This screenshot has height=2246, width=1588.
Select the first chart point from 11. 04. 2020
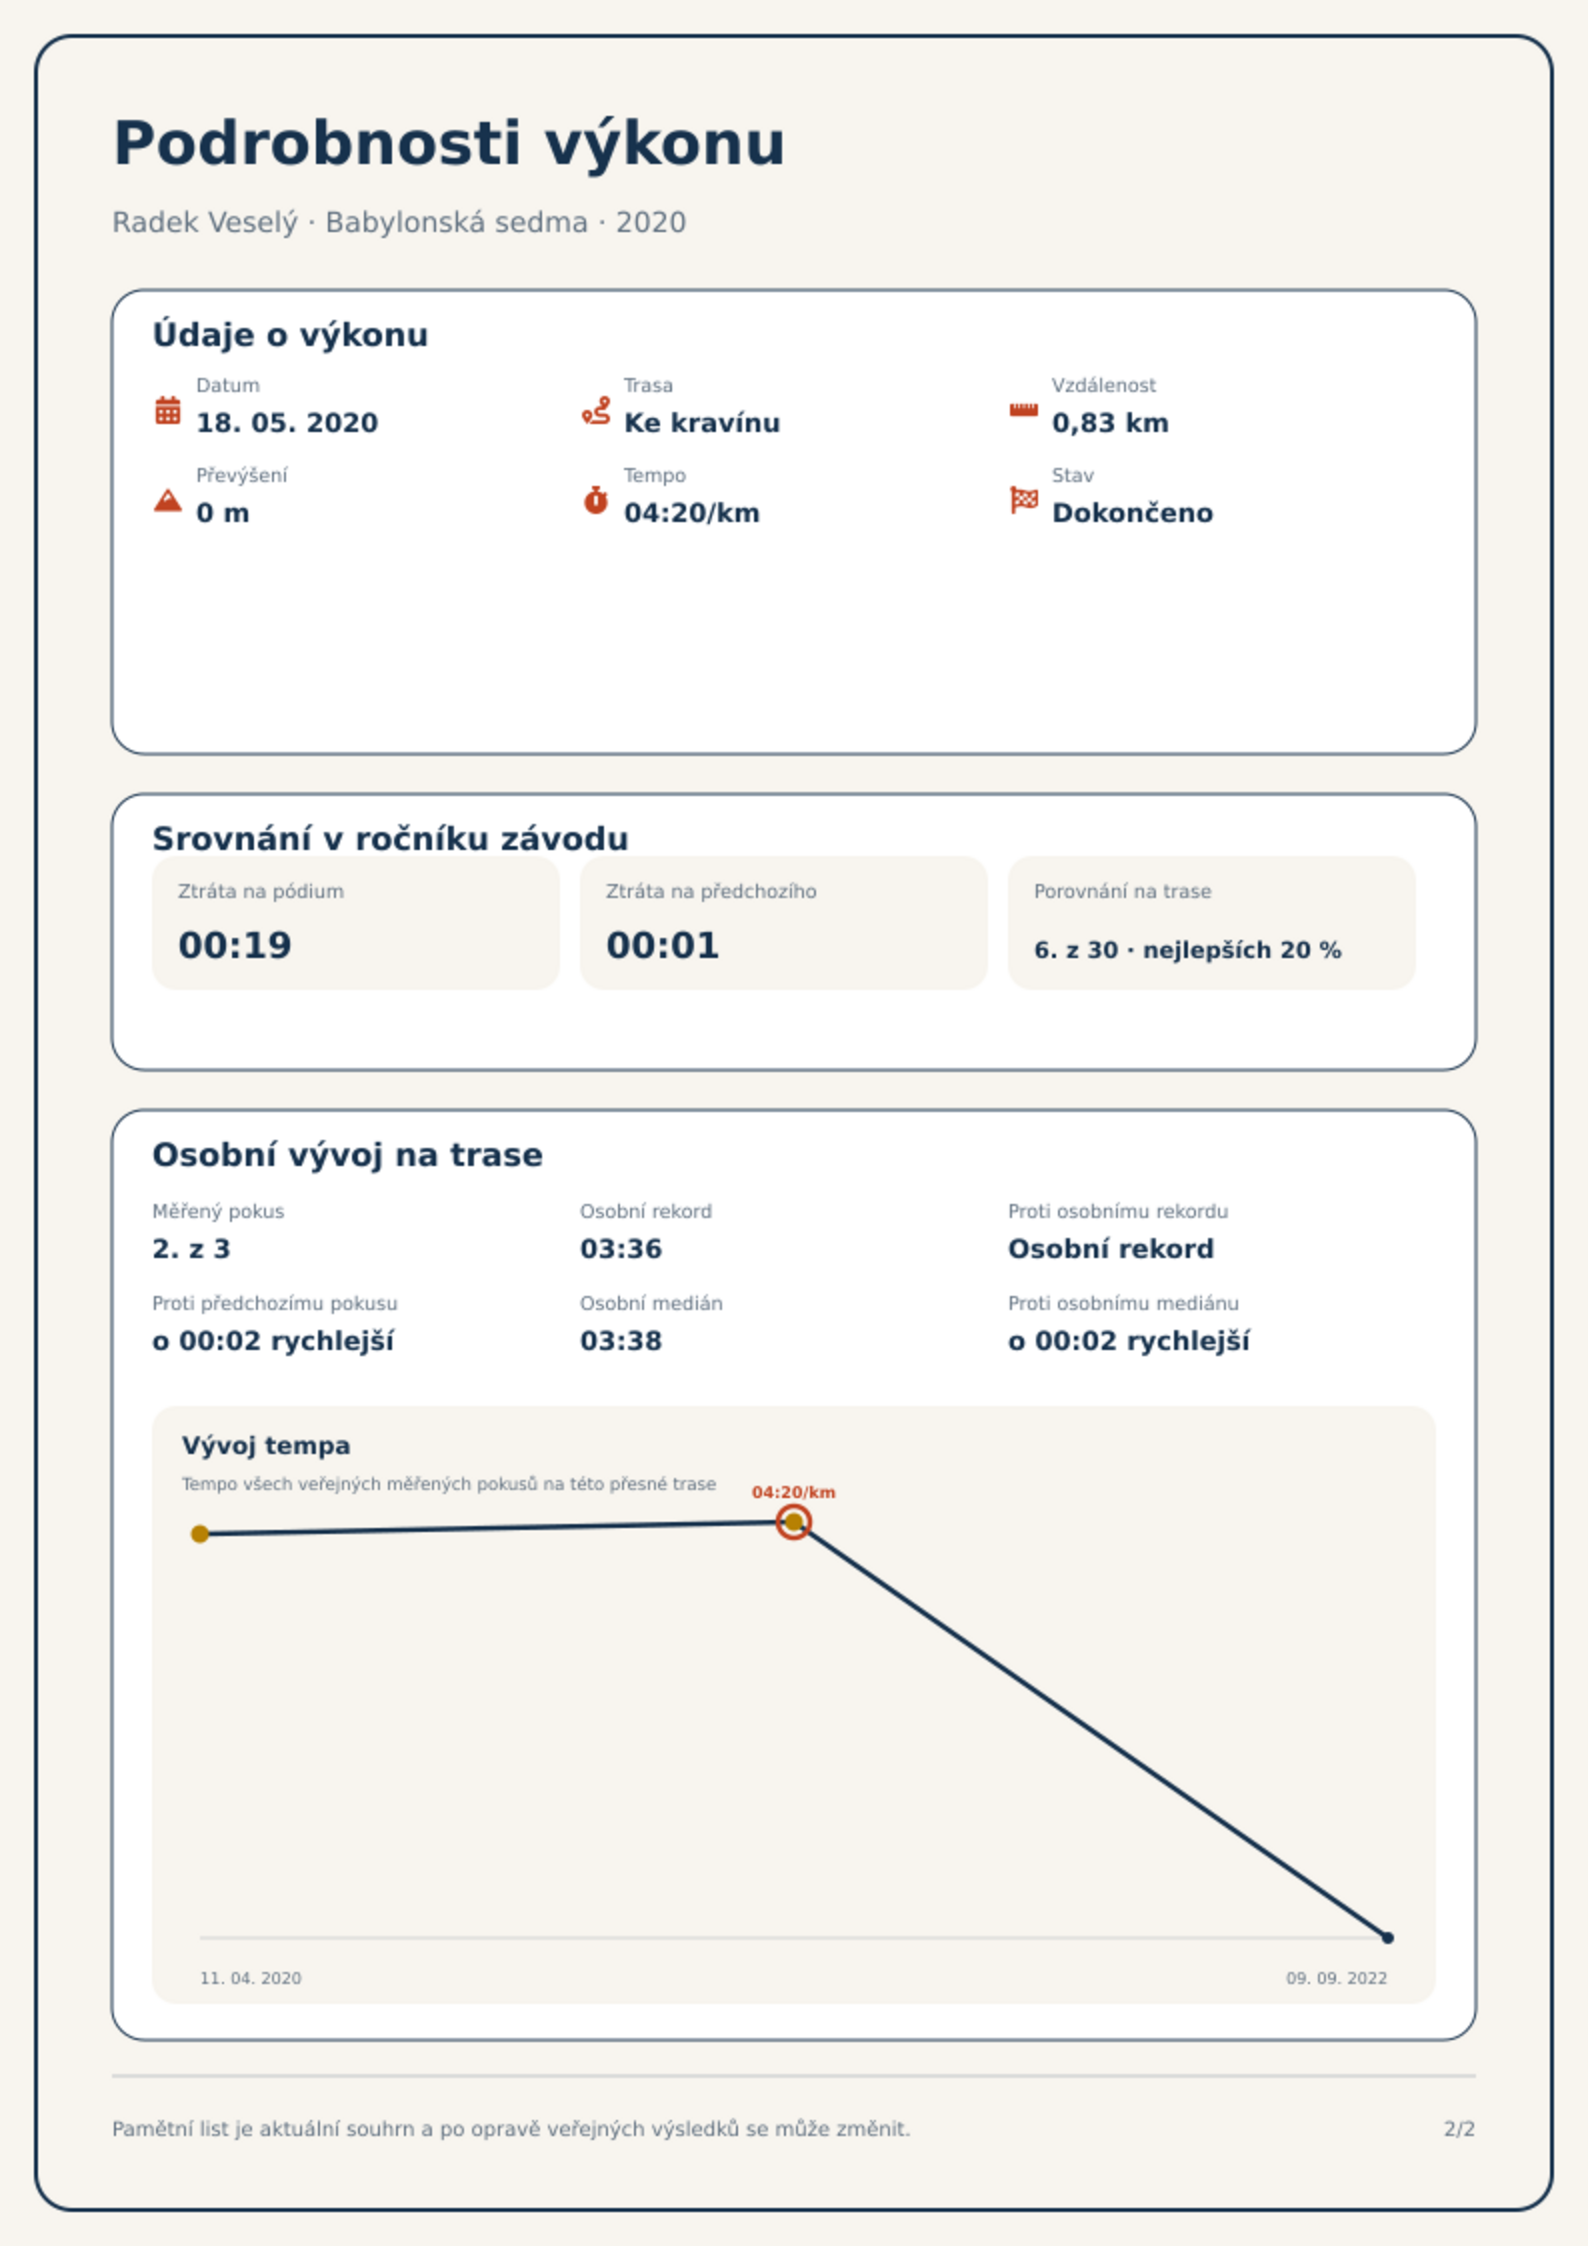tap(200, 1534)
